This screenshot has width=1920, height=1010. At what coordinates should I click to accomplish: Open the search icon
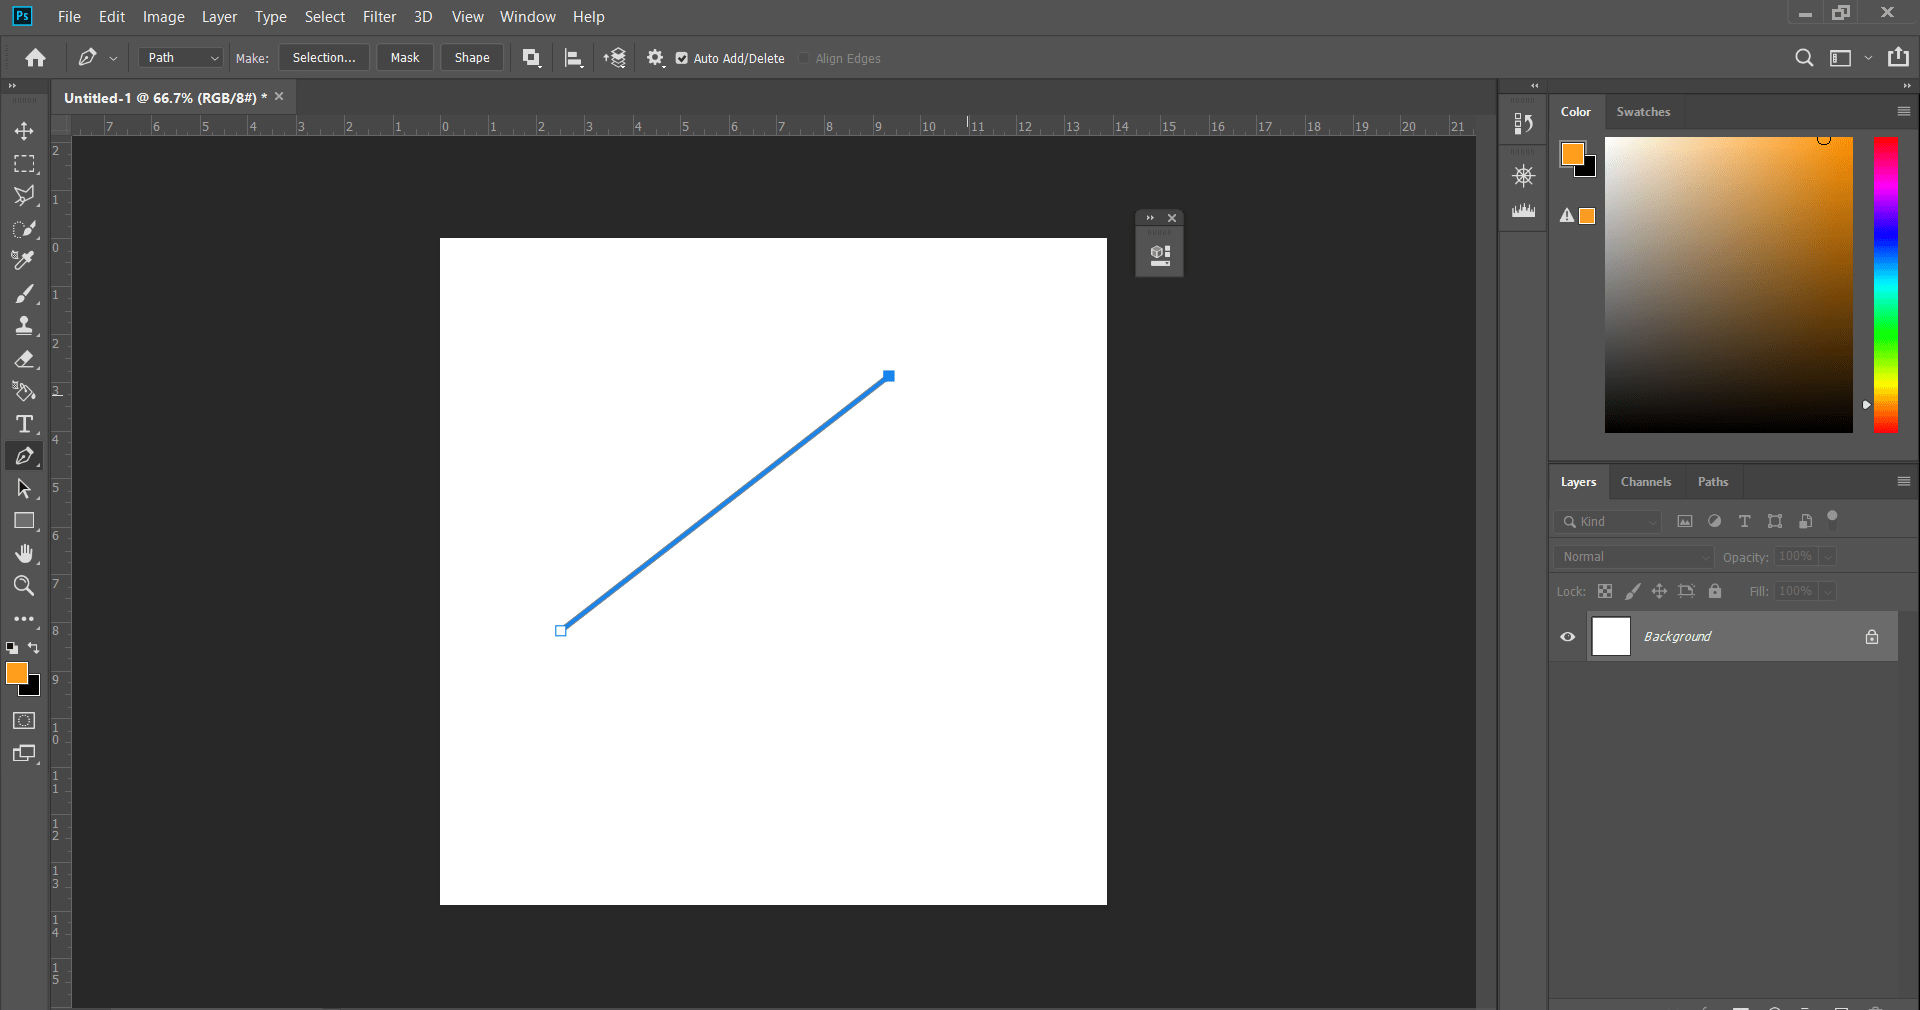point(1804,58)
